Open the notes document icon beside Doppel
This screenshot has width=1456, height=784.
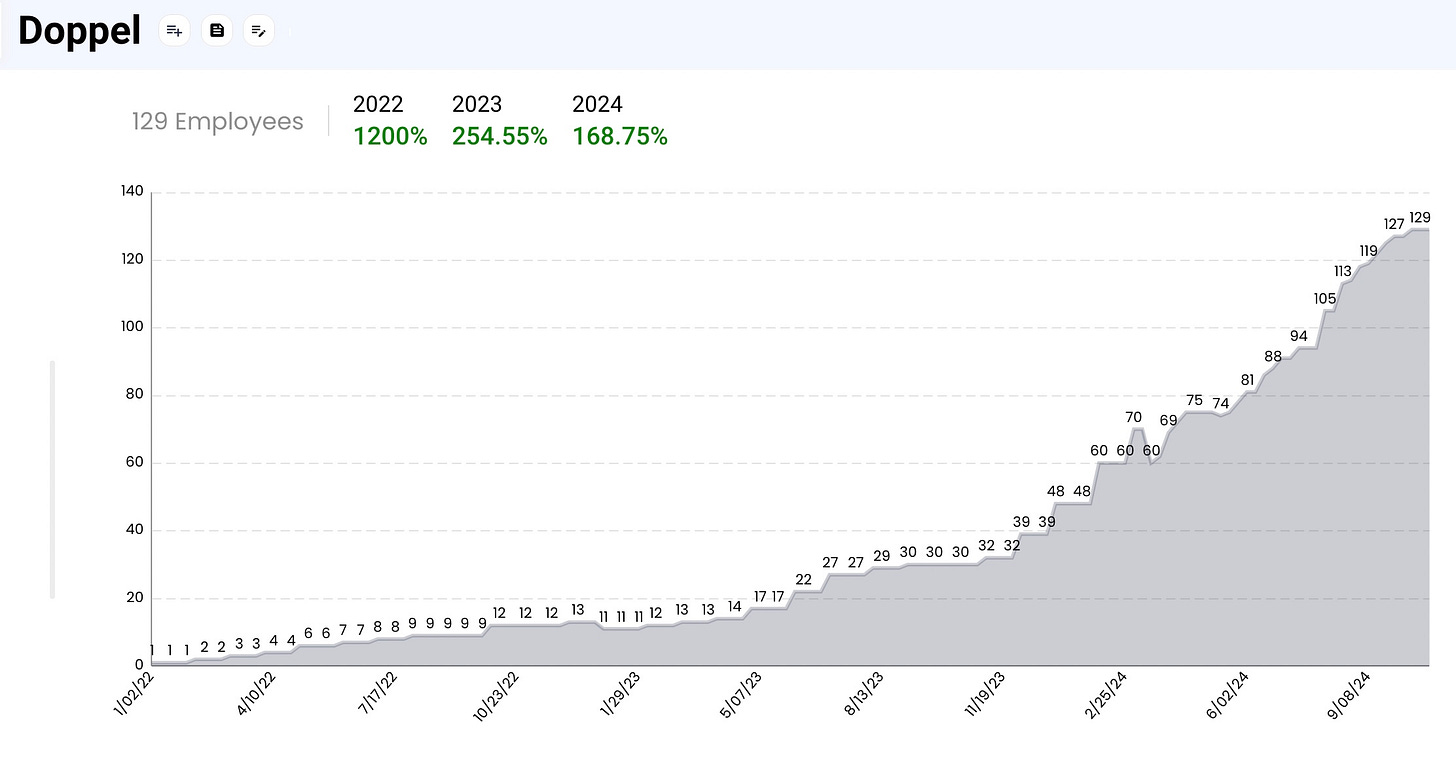(x=217, y=31)
